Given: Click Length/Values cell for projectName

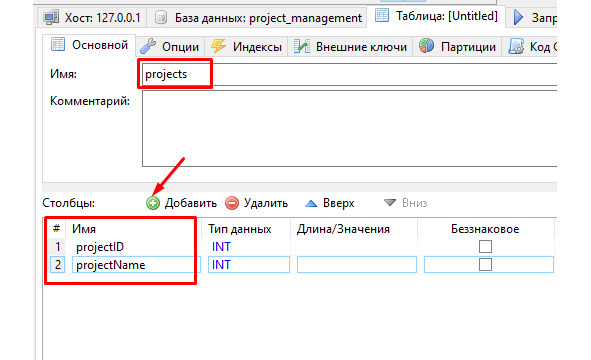Looking at the screenshot, I should [x=357, y=265].
